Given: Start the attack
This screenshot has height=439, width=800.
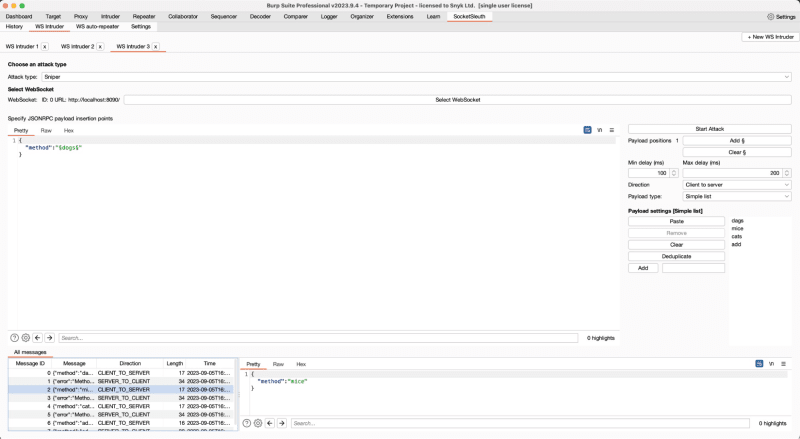Looking at the screenshot, I should point(710,129).
